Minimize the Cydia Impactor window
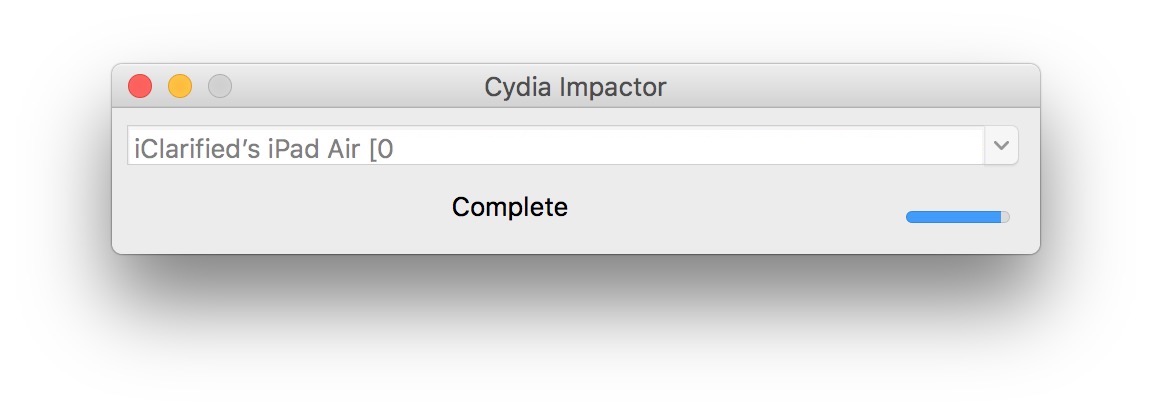The width and height of the screenshot is (1152, 414). (180, 87)
